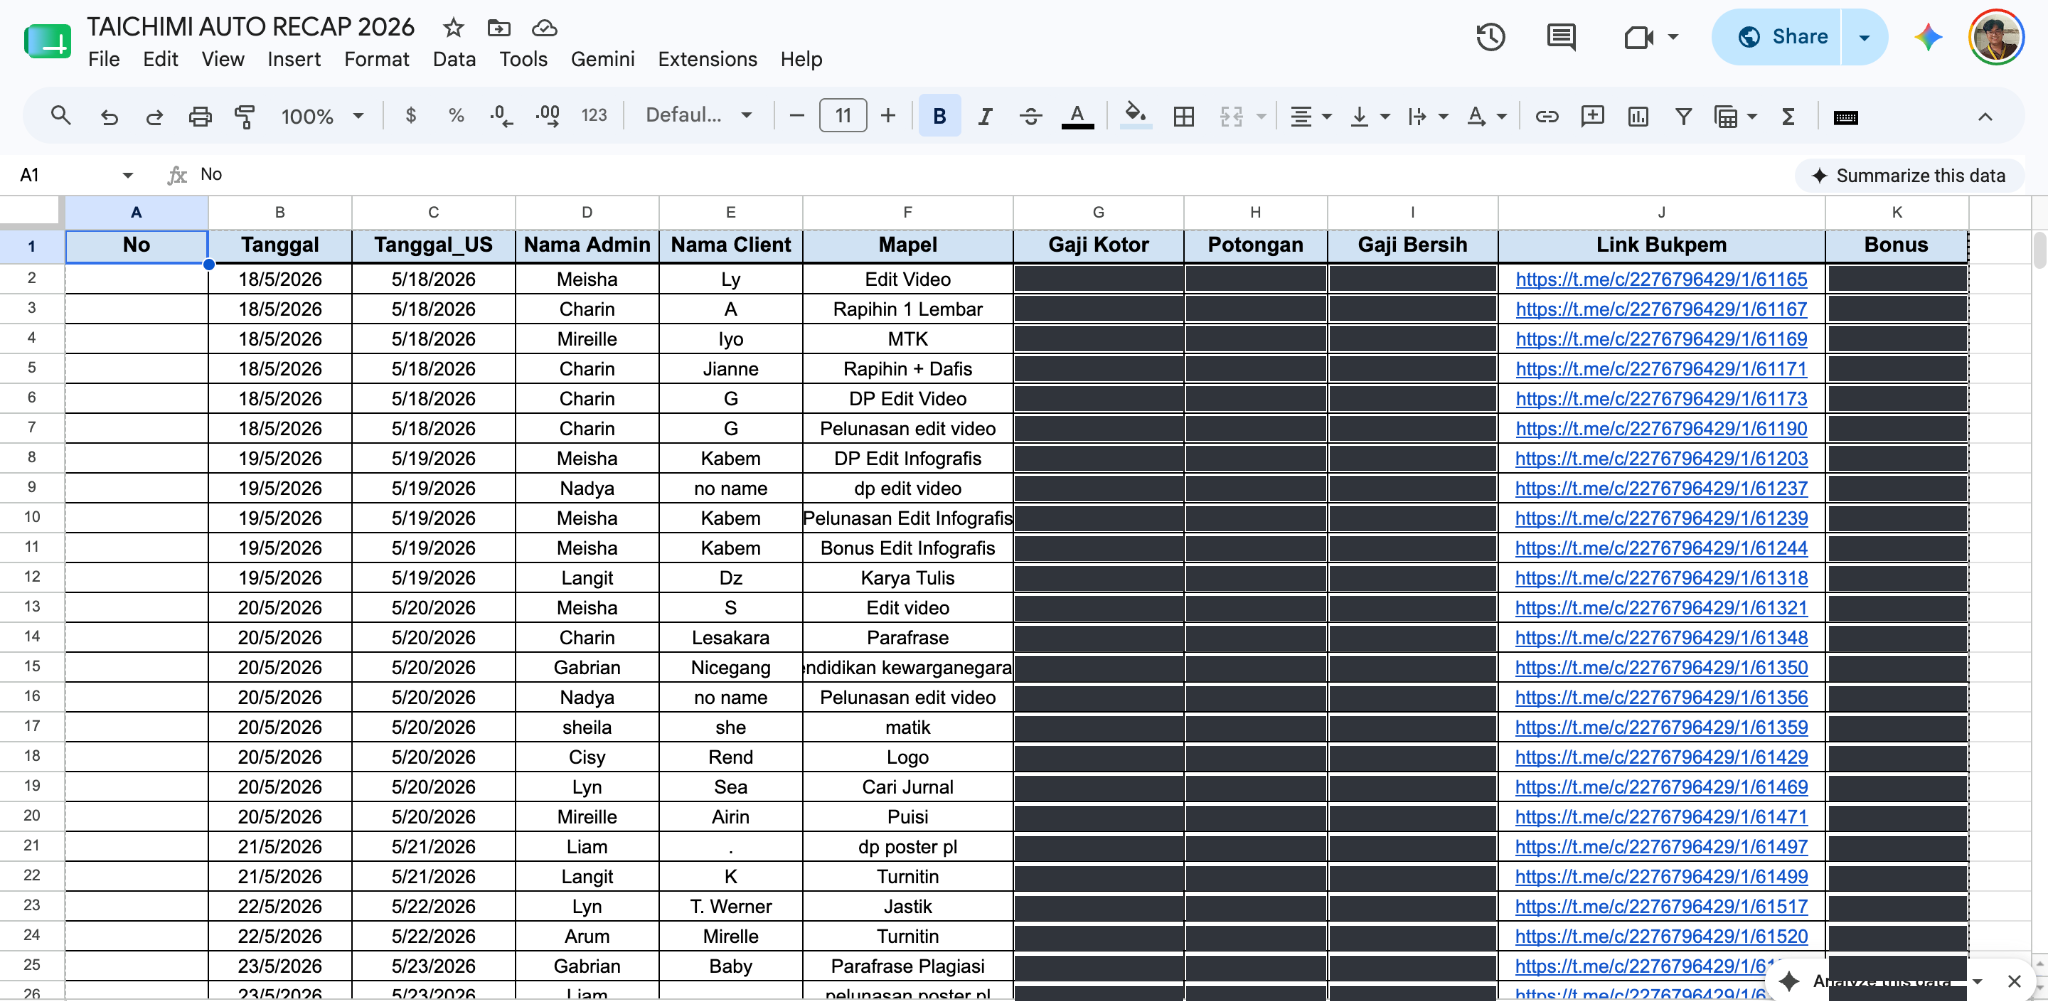Click the formula bar showing No
This screenshot has height=1001, width=2048.
tap(990, 175)
